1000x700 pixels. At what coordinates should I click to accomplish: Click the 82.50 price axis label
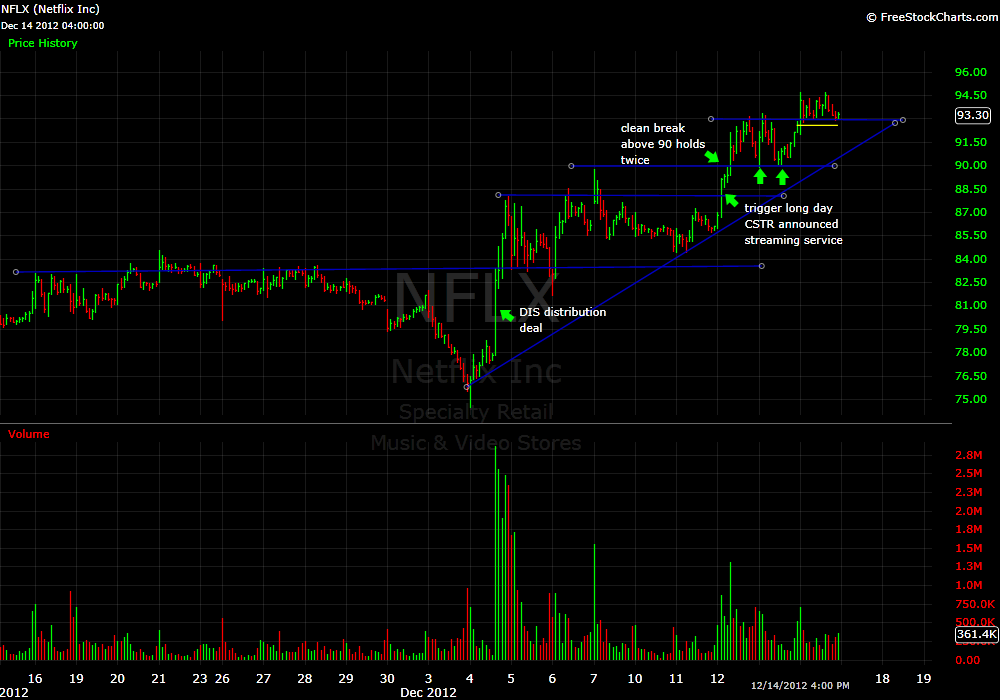pyautogui.click(x=970, y=282)
